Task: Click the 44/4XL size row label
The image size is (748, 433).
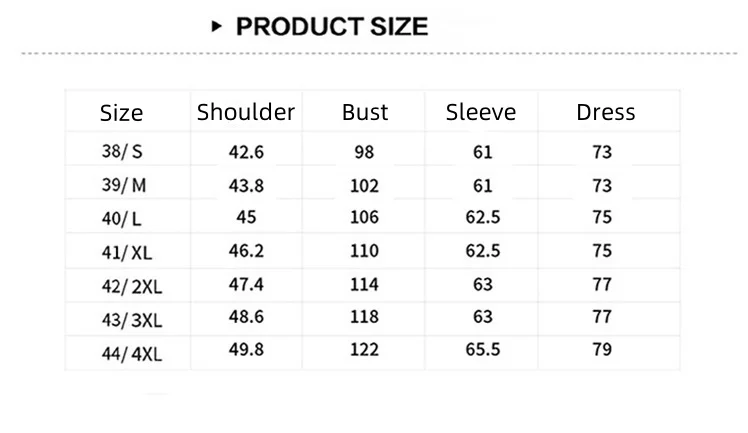Action: click(132, 353)
